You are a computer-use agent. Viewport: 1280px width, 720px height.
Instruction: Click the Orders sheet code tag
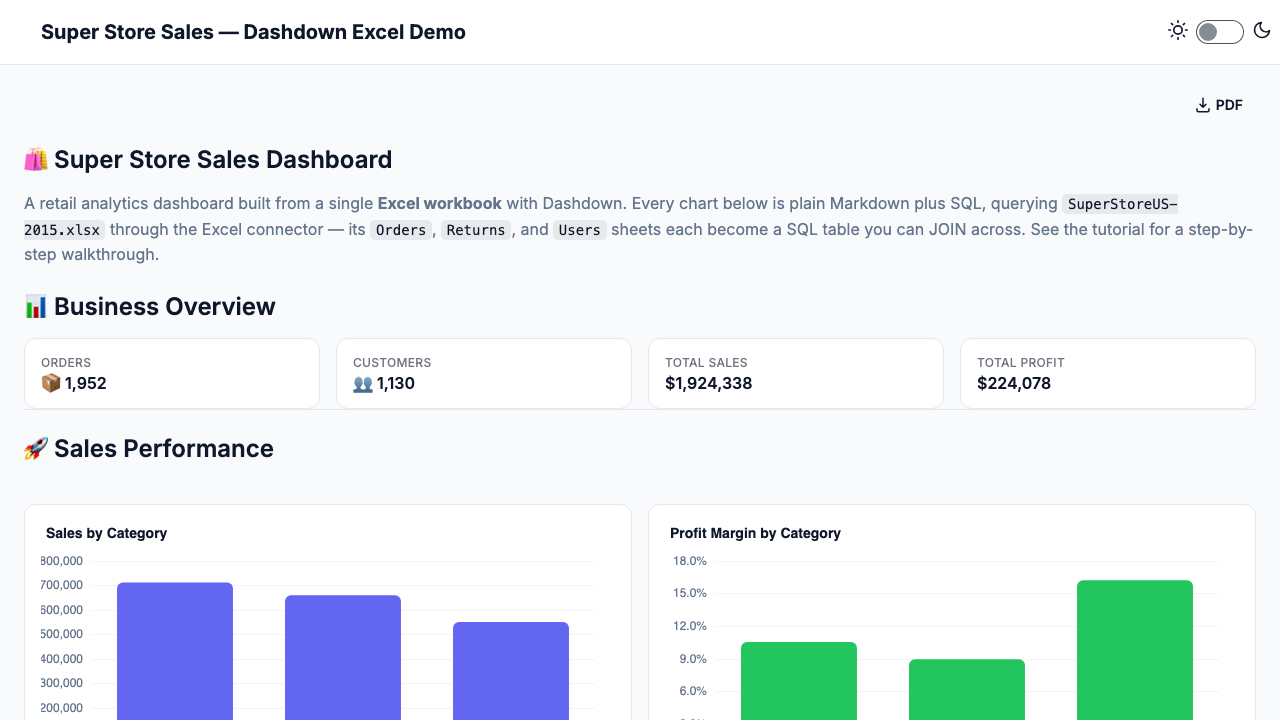click(x=401, y=230)
